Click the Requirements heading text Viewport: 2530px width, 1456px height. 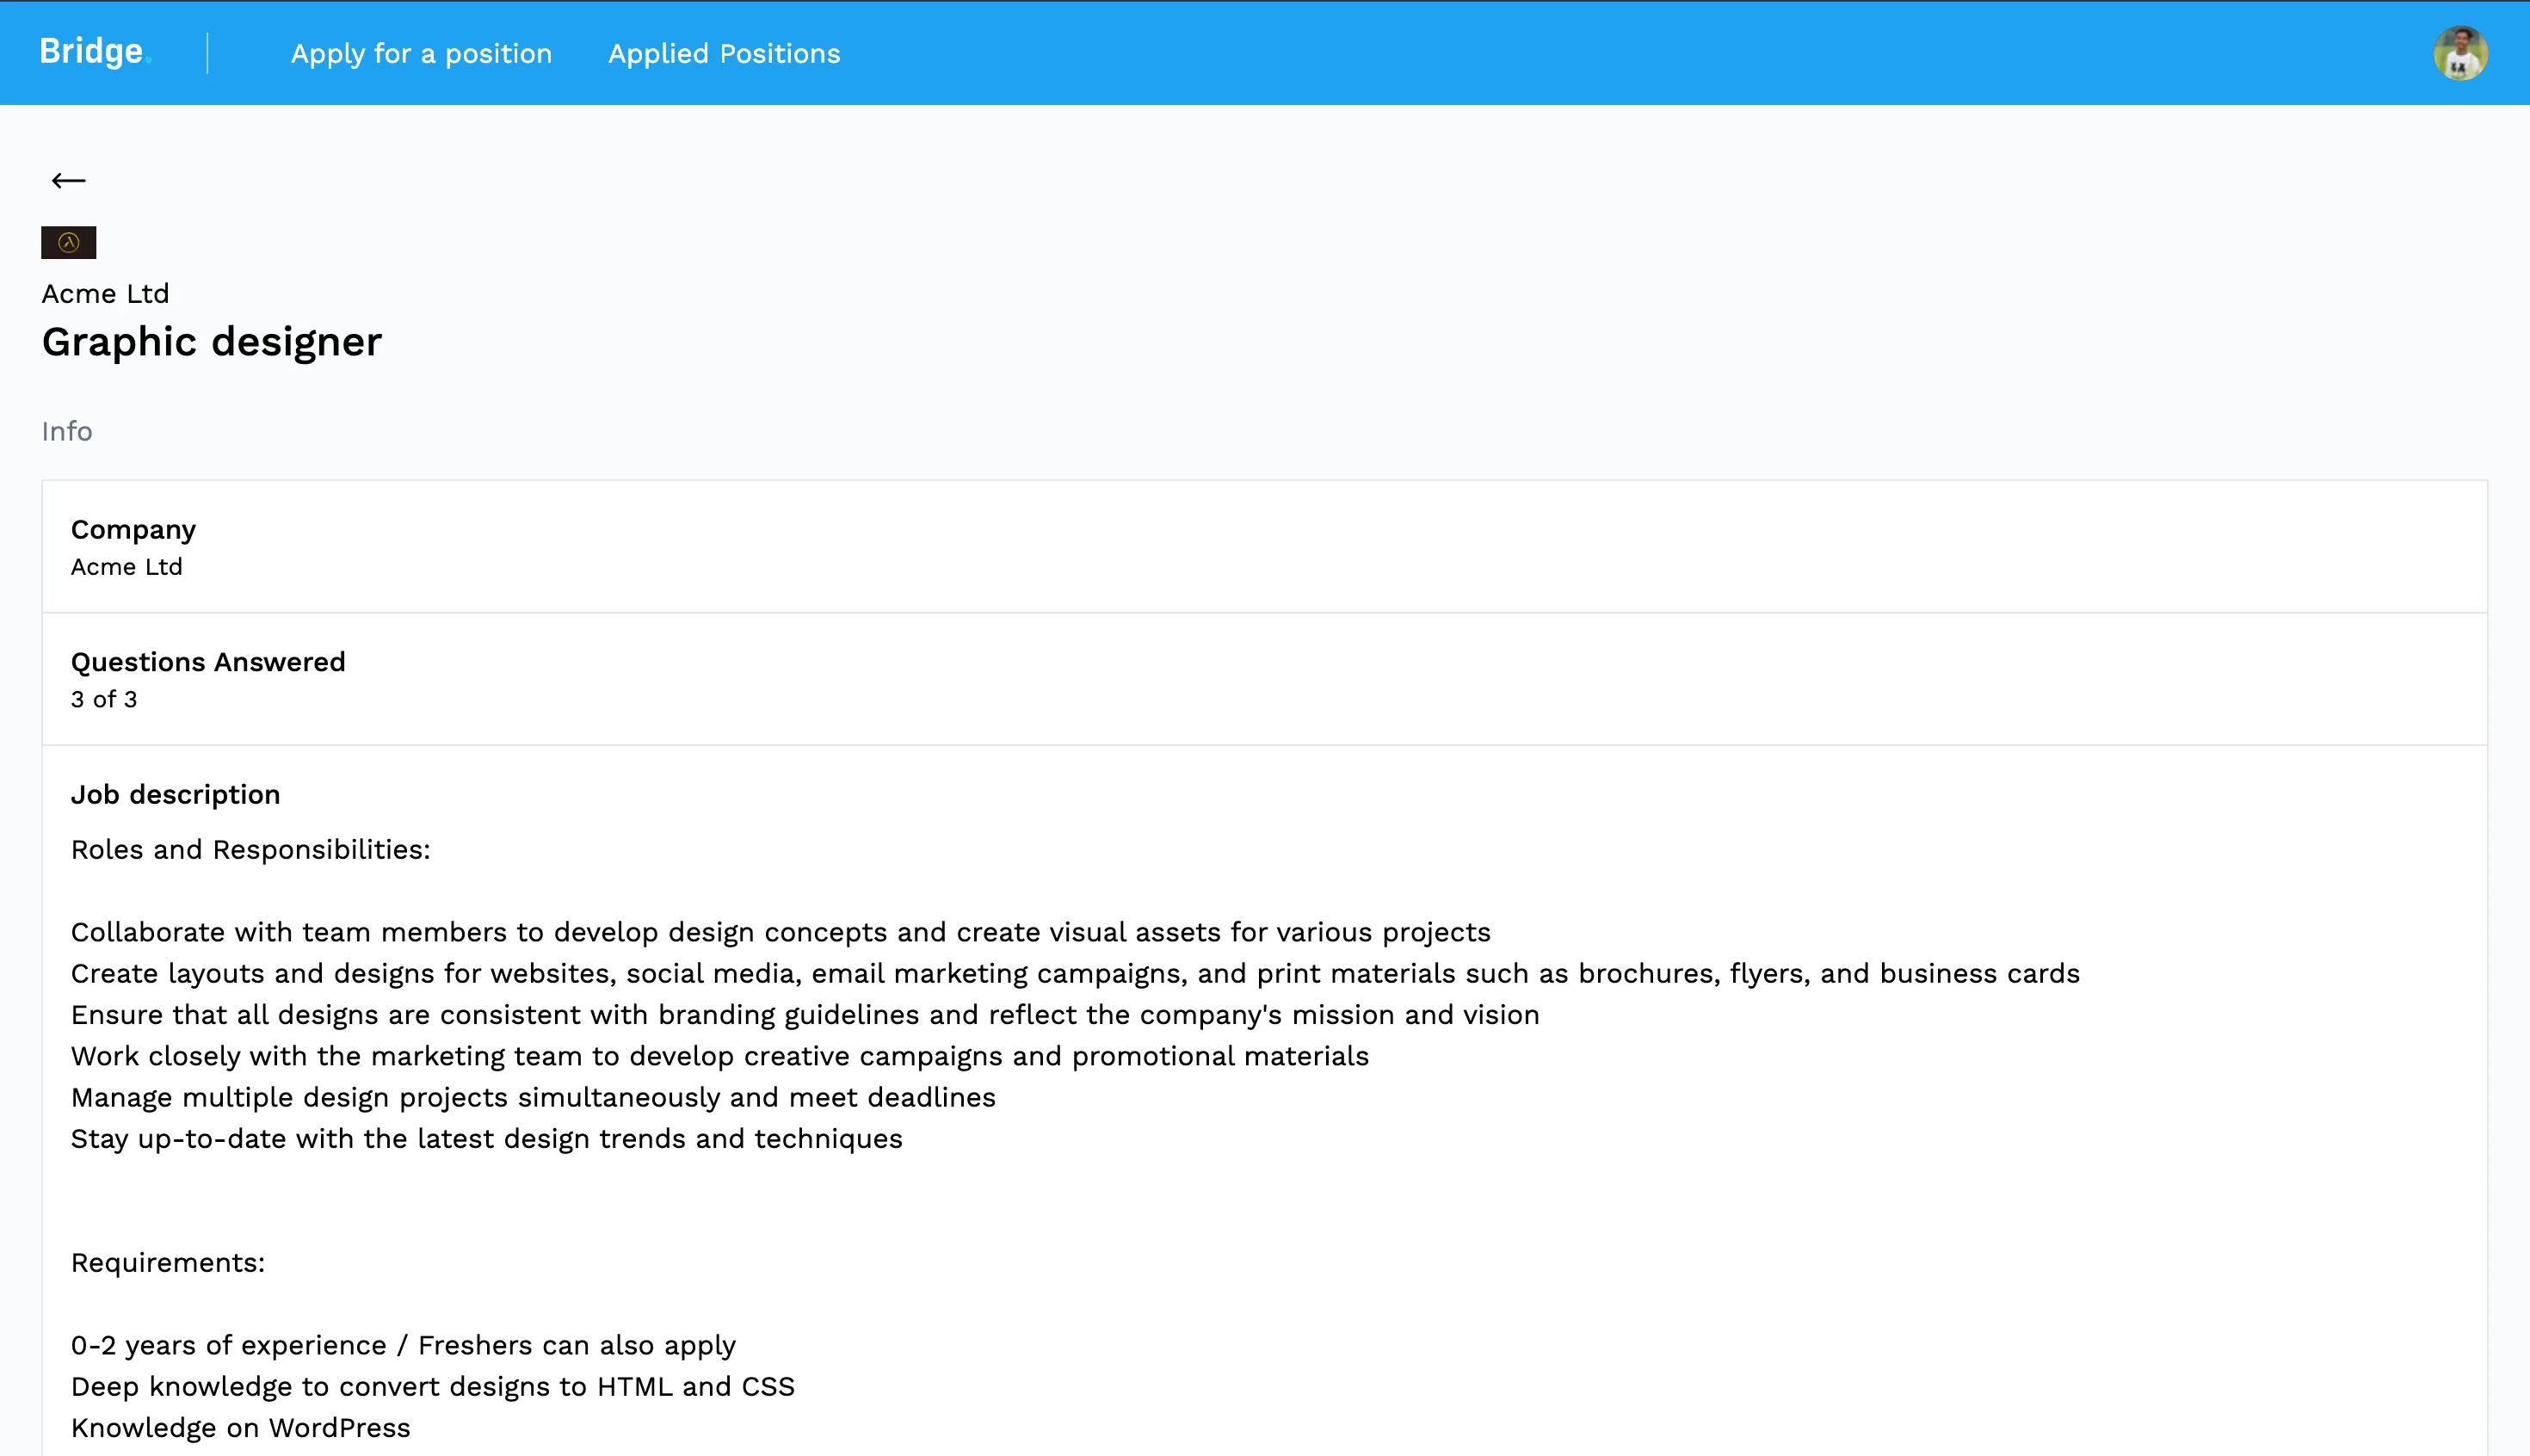pyautogui.click(x=168, y=1262)
